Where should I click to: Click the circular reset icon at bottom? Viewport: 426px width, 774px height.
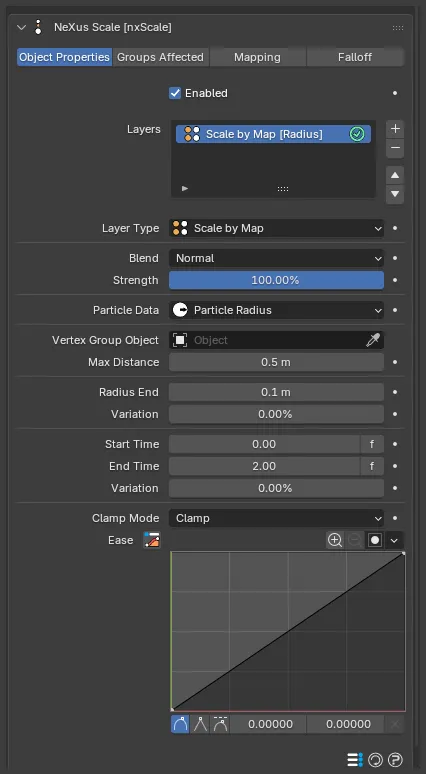click(375, 759)
